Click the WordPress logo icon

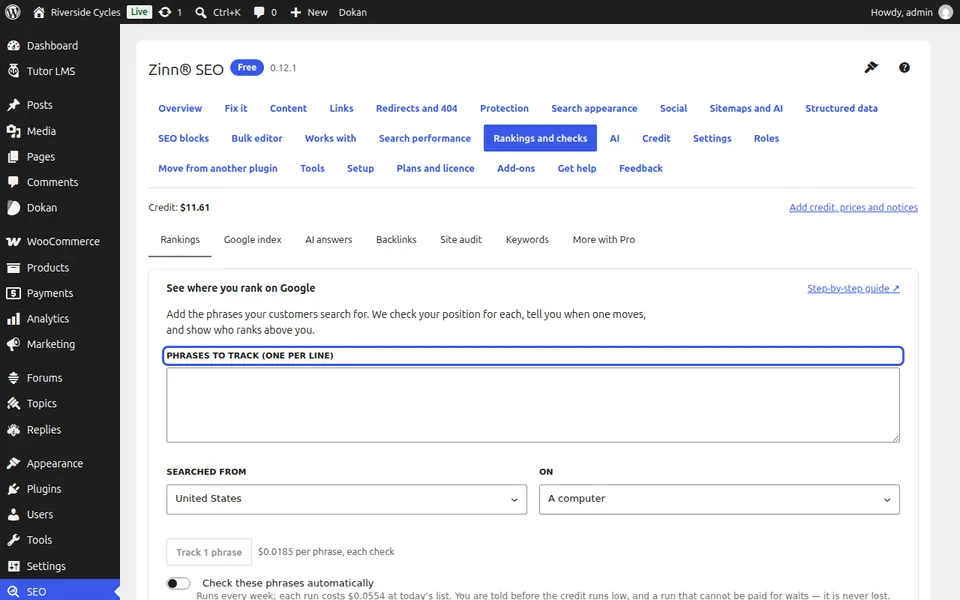click(13, 12)
